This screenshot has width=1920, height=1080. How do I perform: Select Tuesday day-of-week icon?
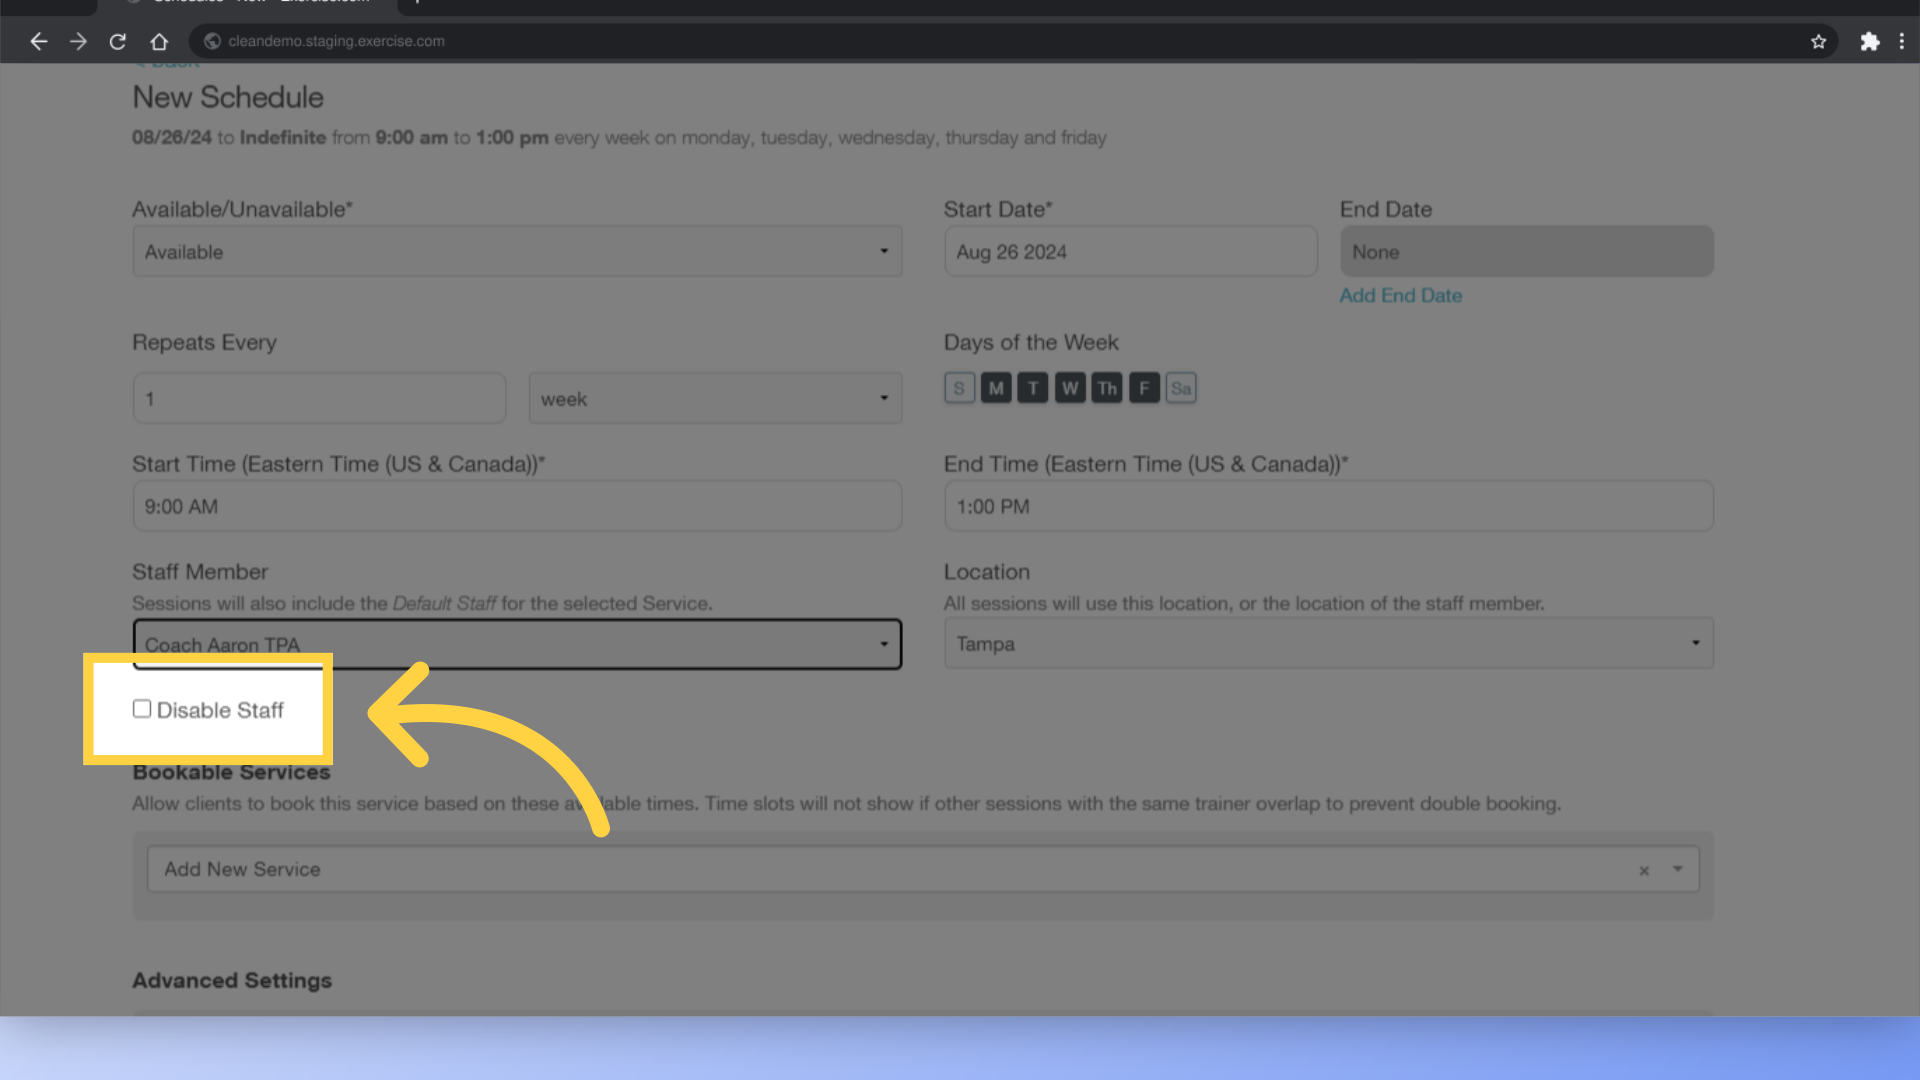pos(1033,386)
